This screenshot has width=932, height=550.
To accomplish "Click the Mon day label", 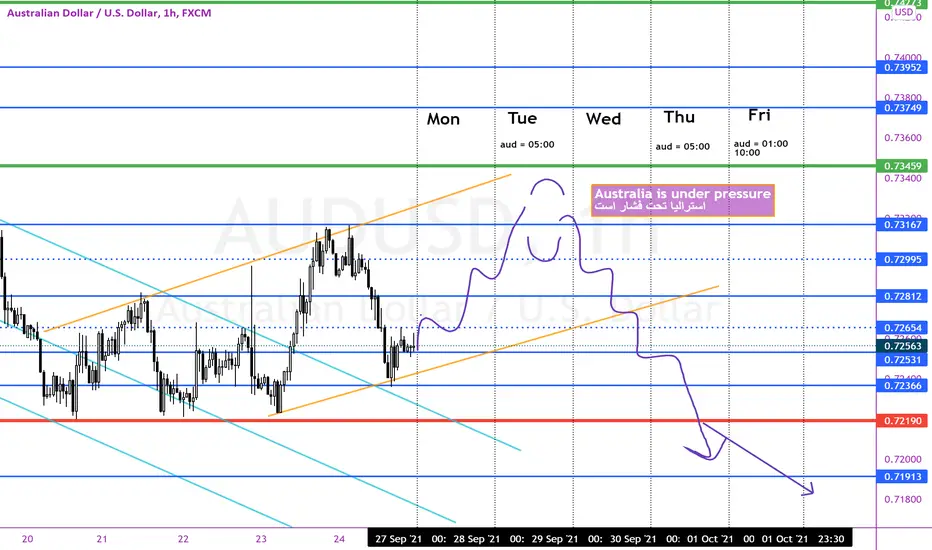I will (x=443, y=119).
